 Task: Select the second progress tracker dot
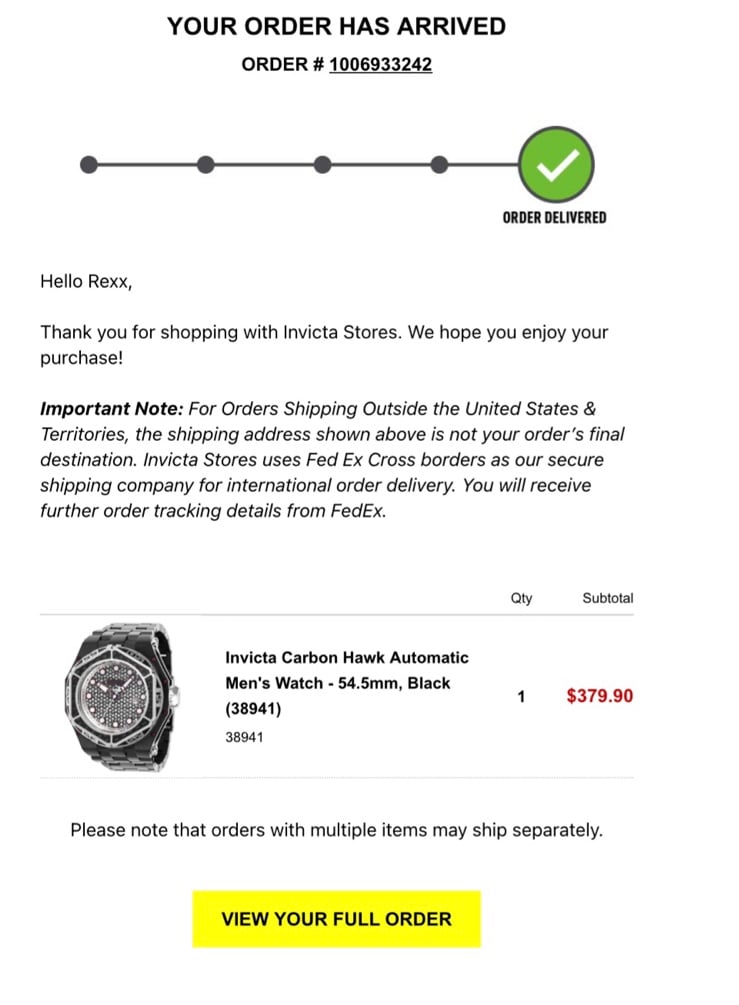click(x=206, y=165)
